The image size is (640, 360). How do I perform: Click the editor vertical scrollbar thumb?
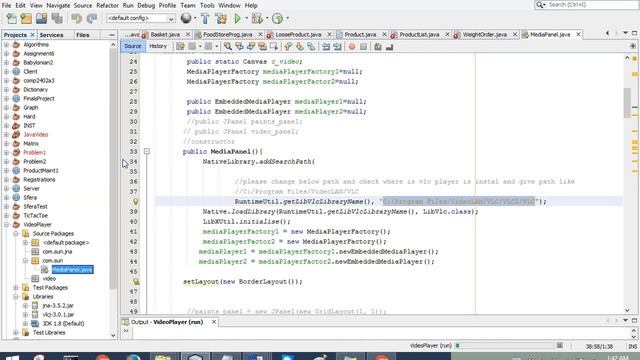point(627,103)
